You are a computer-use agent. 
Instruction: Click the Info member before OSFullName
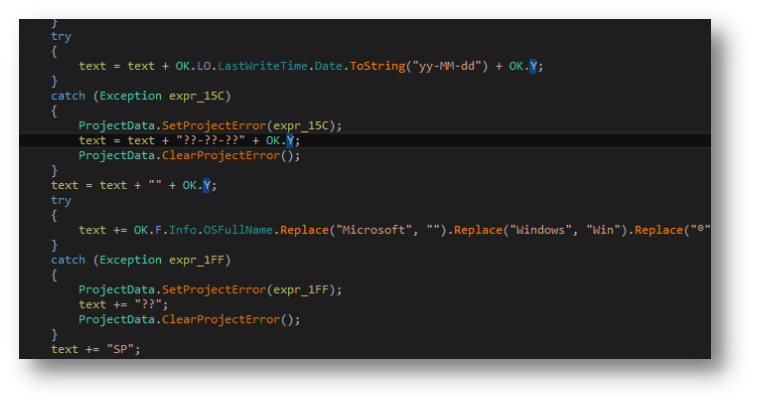click(x=182, y=230)
